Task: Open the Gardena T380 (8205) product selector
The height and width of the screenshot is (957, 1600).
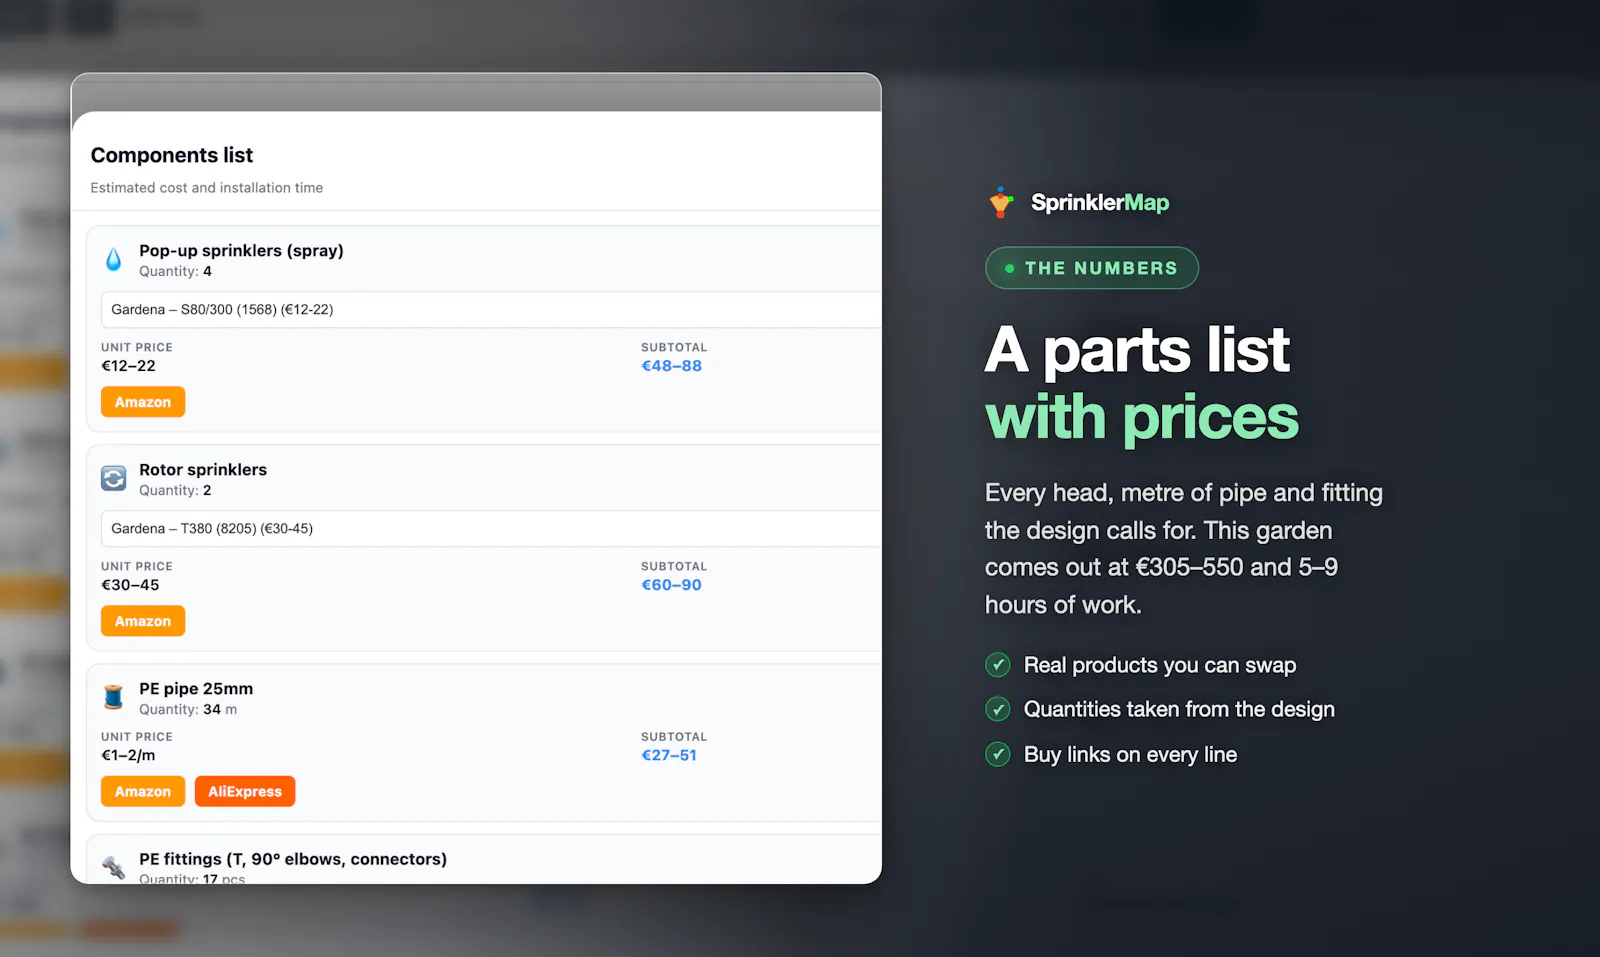Action: click(x=491, y=529)
